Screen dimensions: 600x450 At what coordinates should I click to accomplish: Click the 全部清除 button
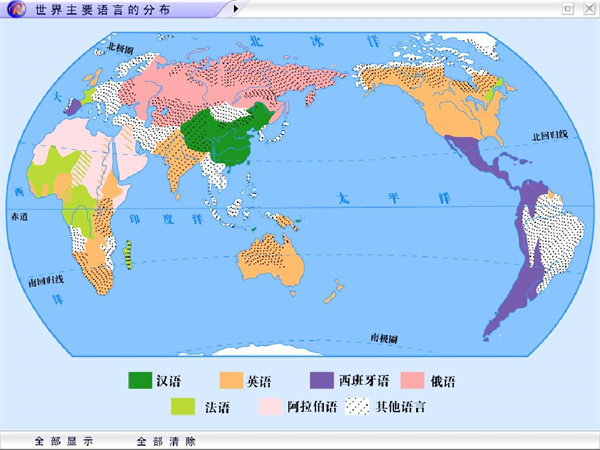[x=166, y=440]
